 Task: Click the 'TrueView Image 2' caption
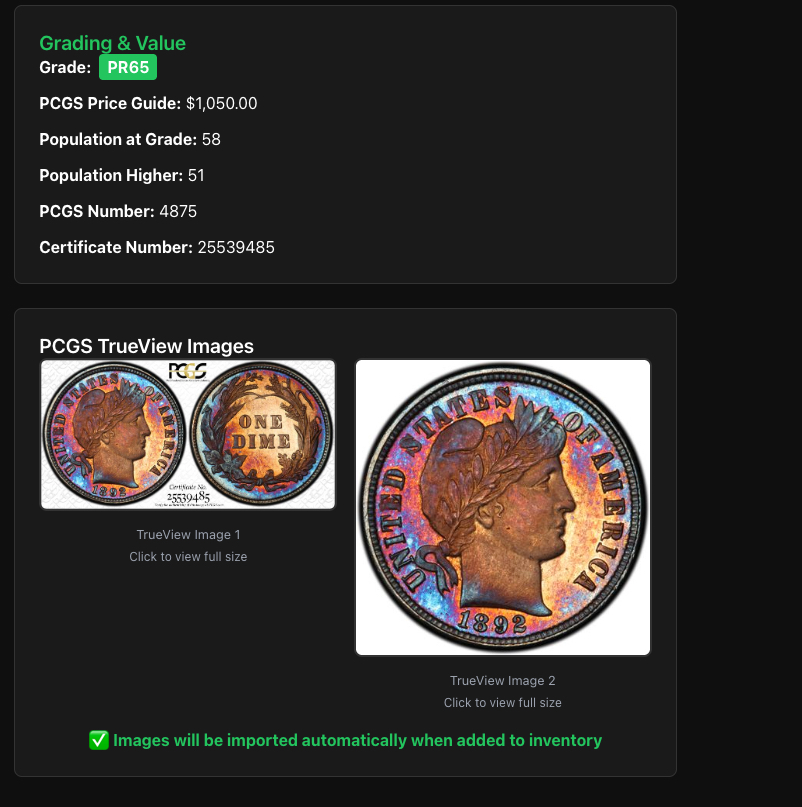503,680
